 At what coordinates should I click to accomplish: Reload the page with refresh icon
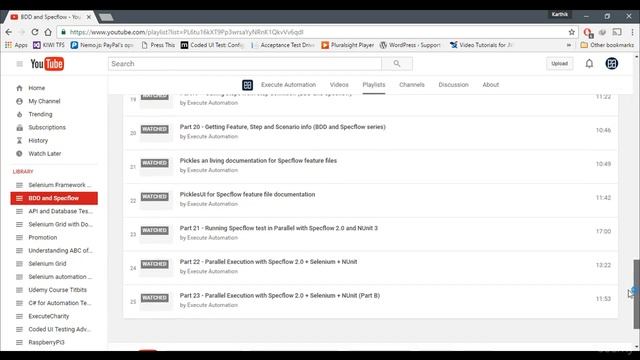point(35,32)
